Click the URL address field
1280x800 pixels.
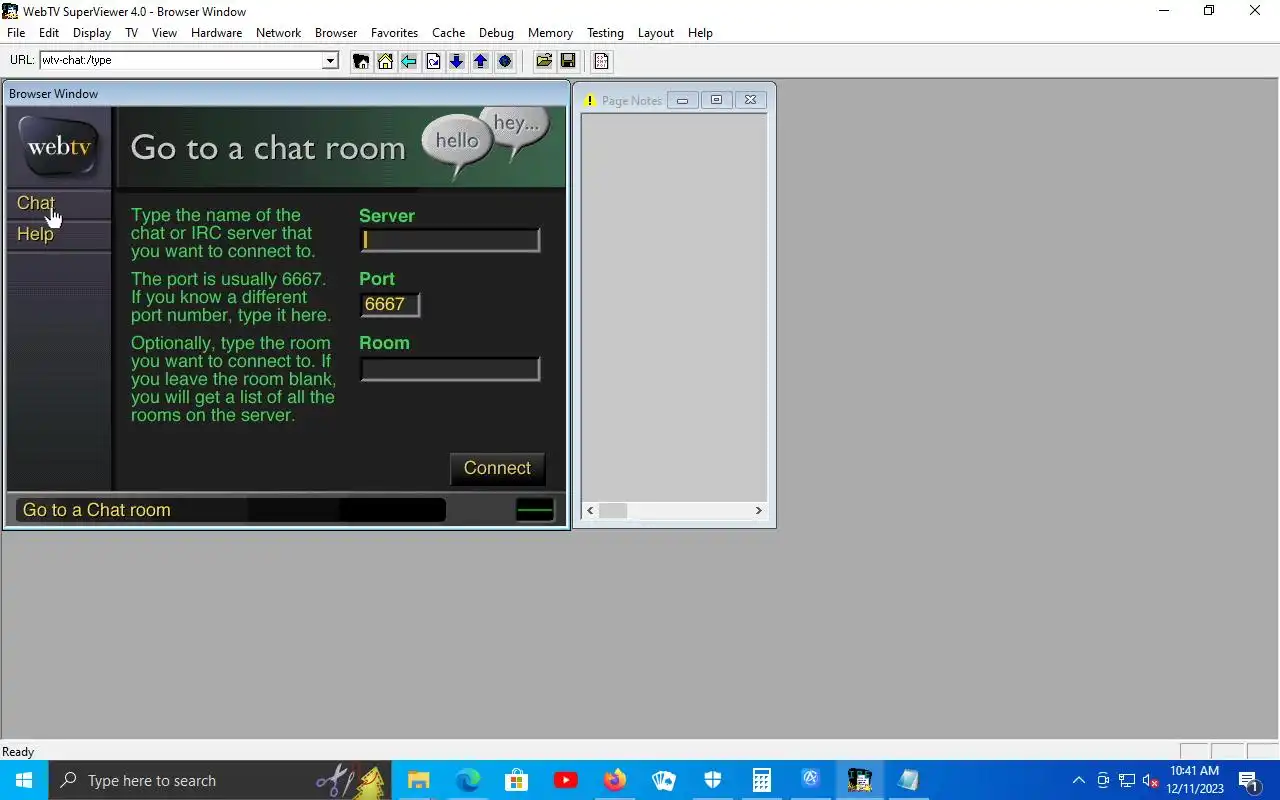coord(181,61)
